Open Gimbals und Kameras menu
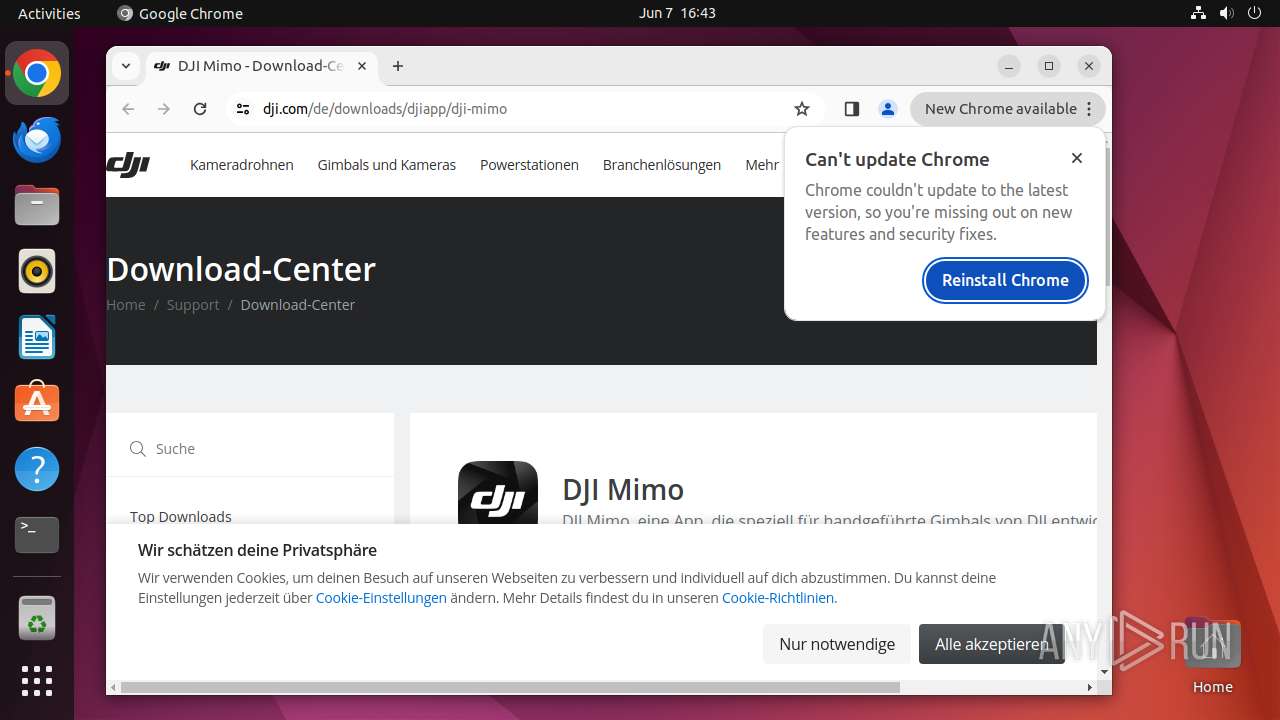Viewport: 1280px width, 720px height. pos(387,165)
